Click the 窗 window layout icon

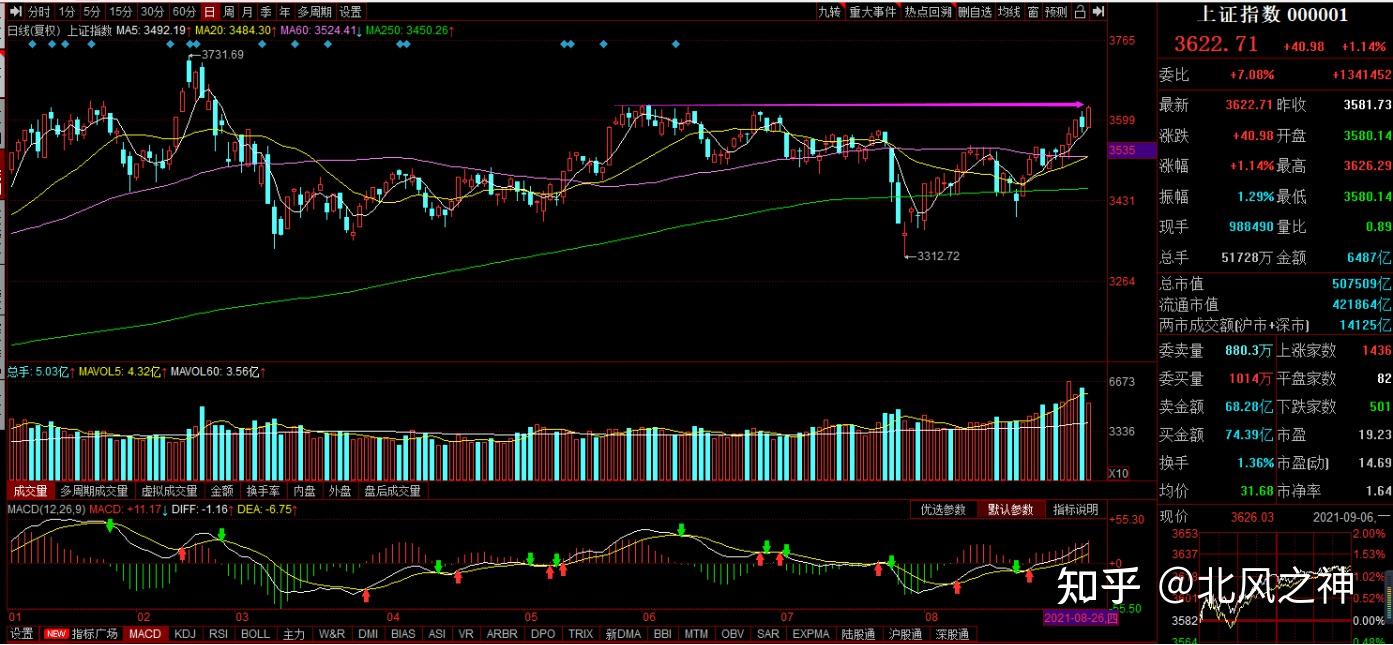click(1031, 12)
